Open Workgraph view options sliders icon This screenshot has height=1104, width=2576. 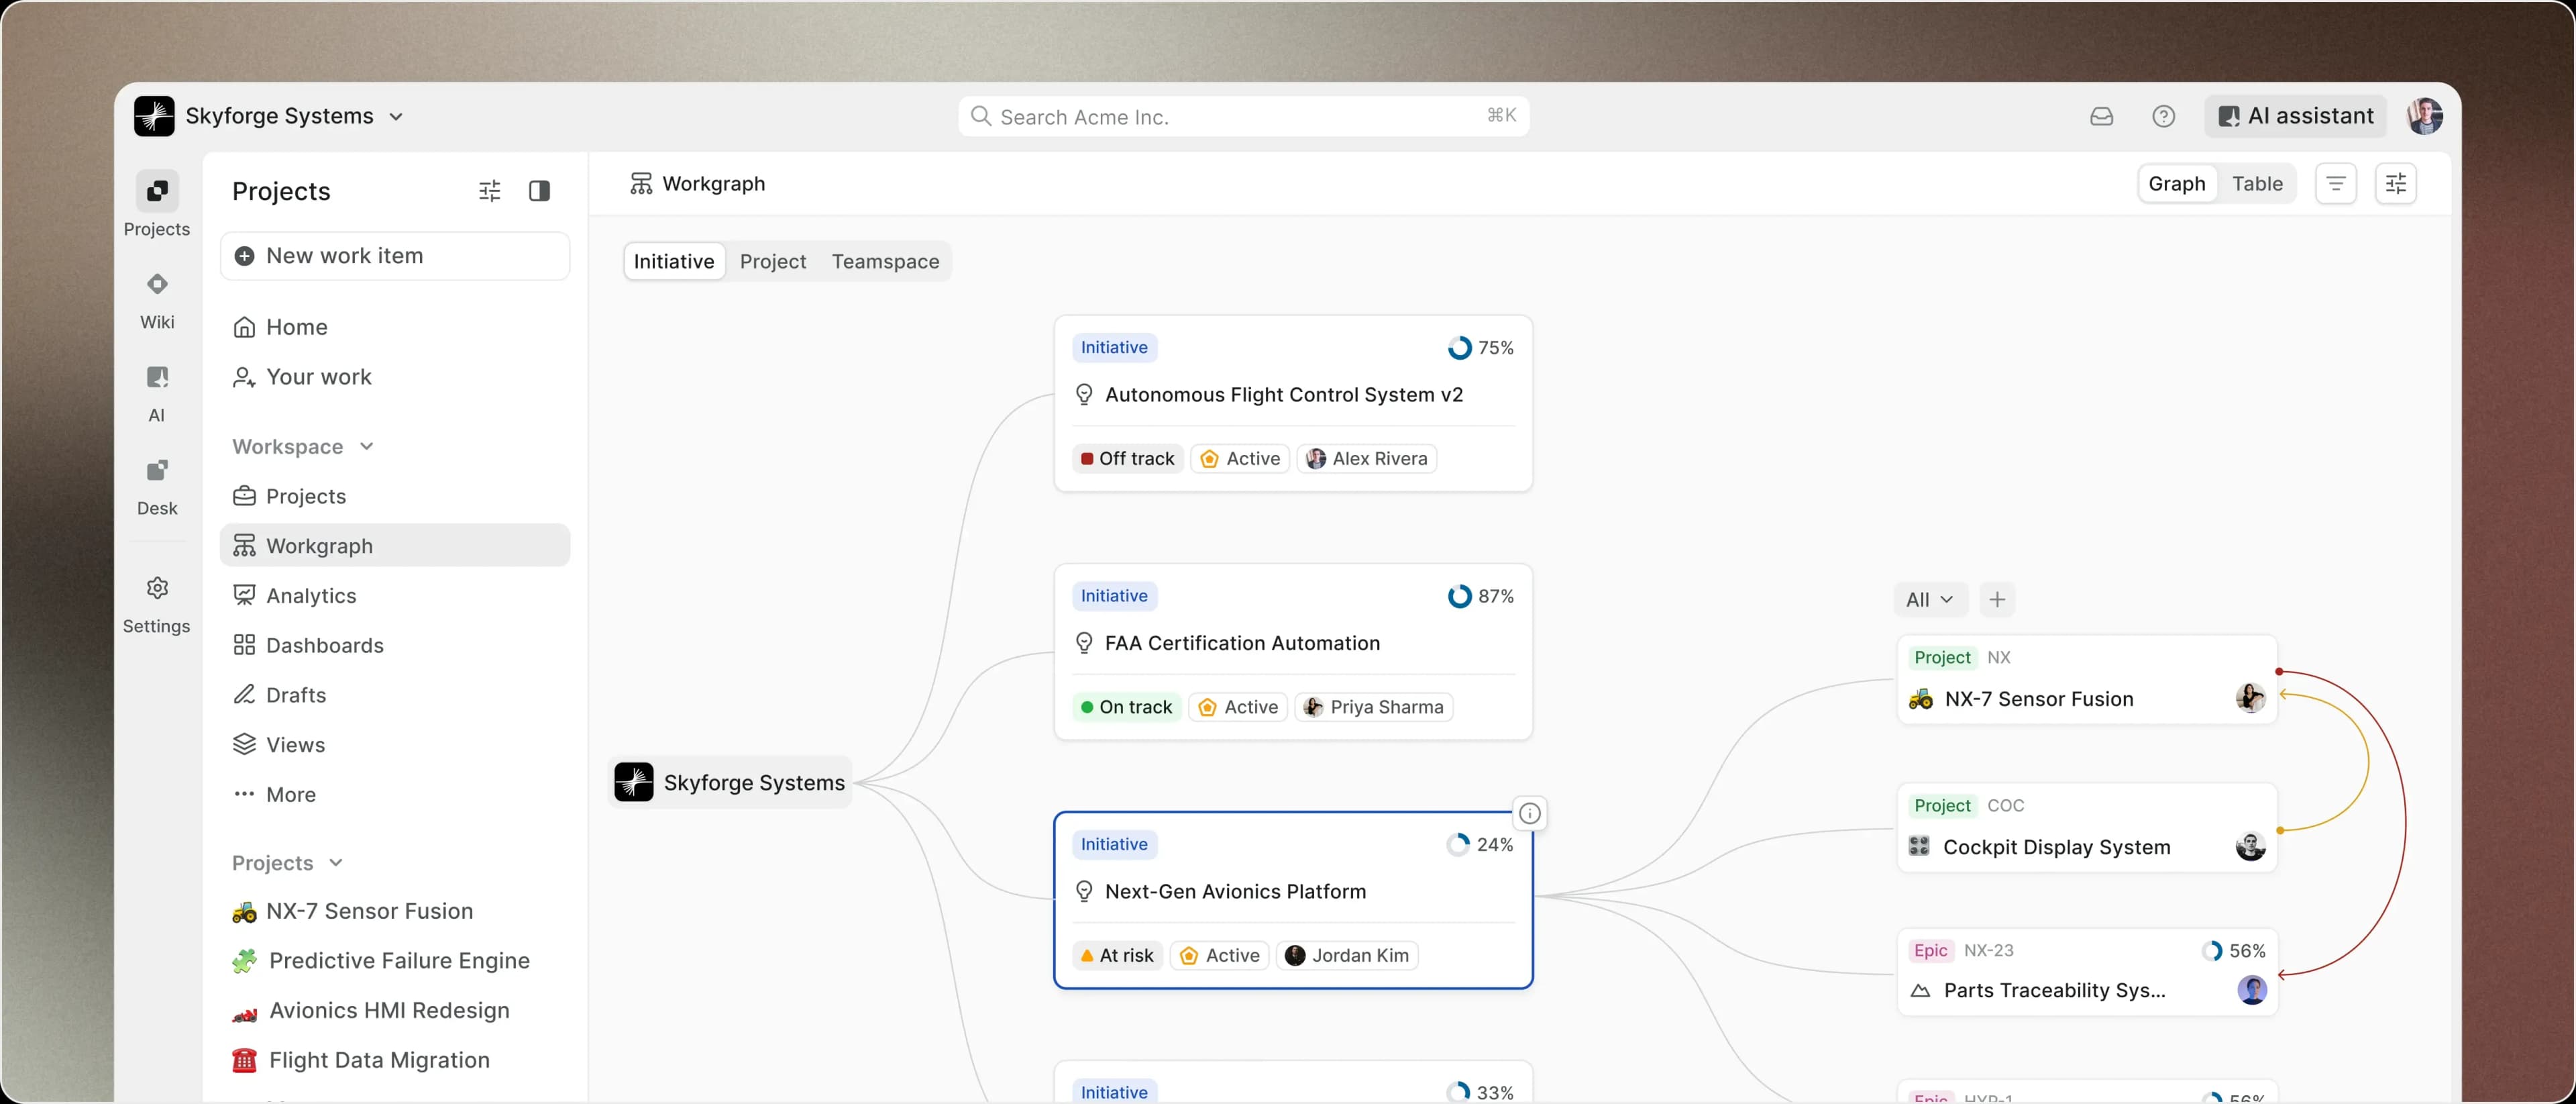[2396, 184]
